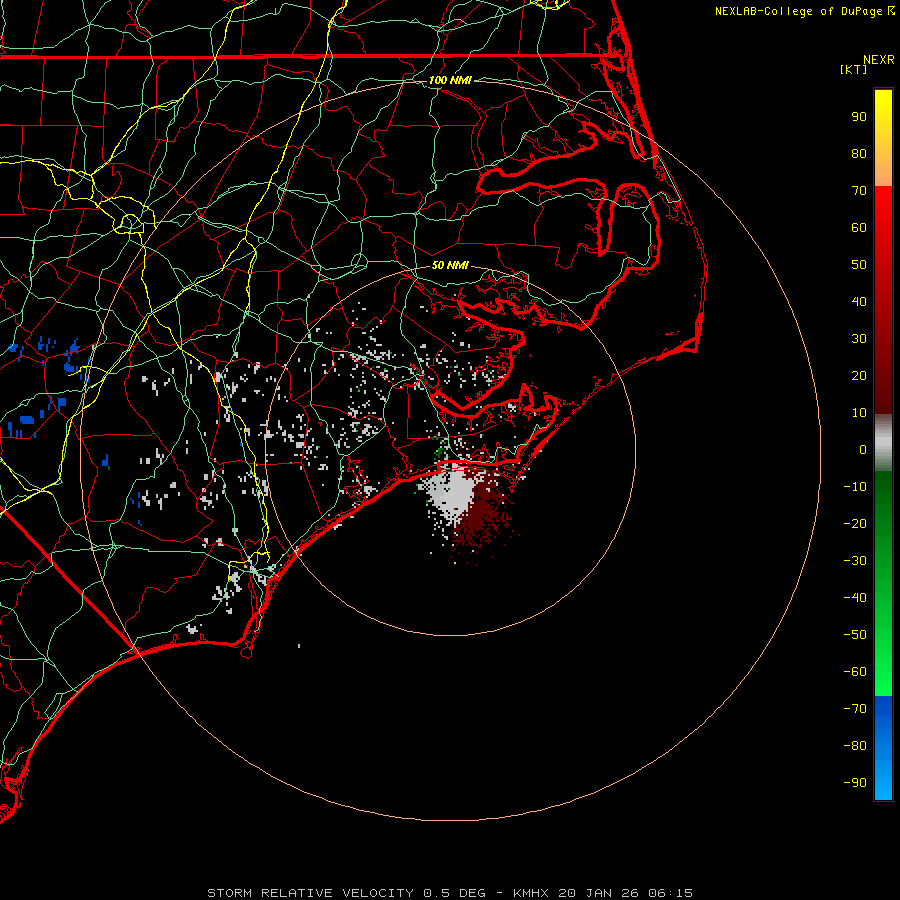Click the -70 value on color scale
Screen dimensions: 900x900
pos(855,708)
